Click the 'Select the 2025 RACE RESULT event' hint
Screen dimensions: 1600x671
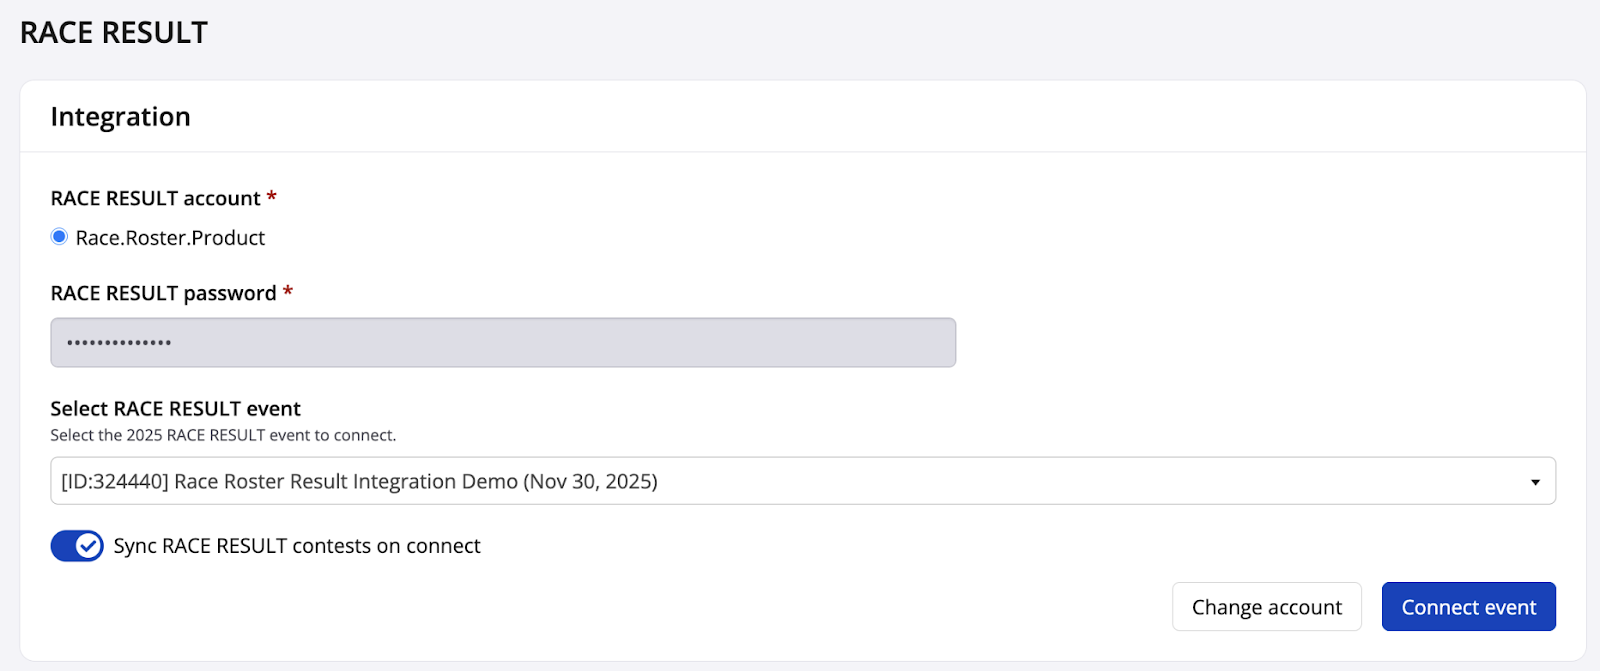[223, 435]
